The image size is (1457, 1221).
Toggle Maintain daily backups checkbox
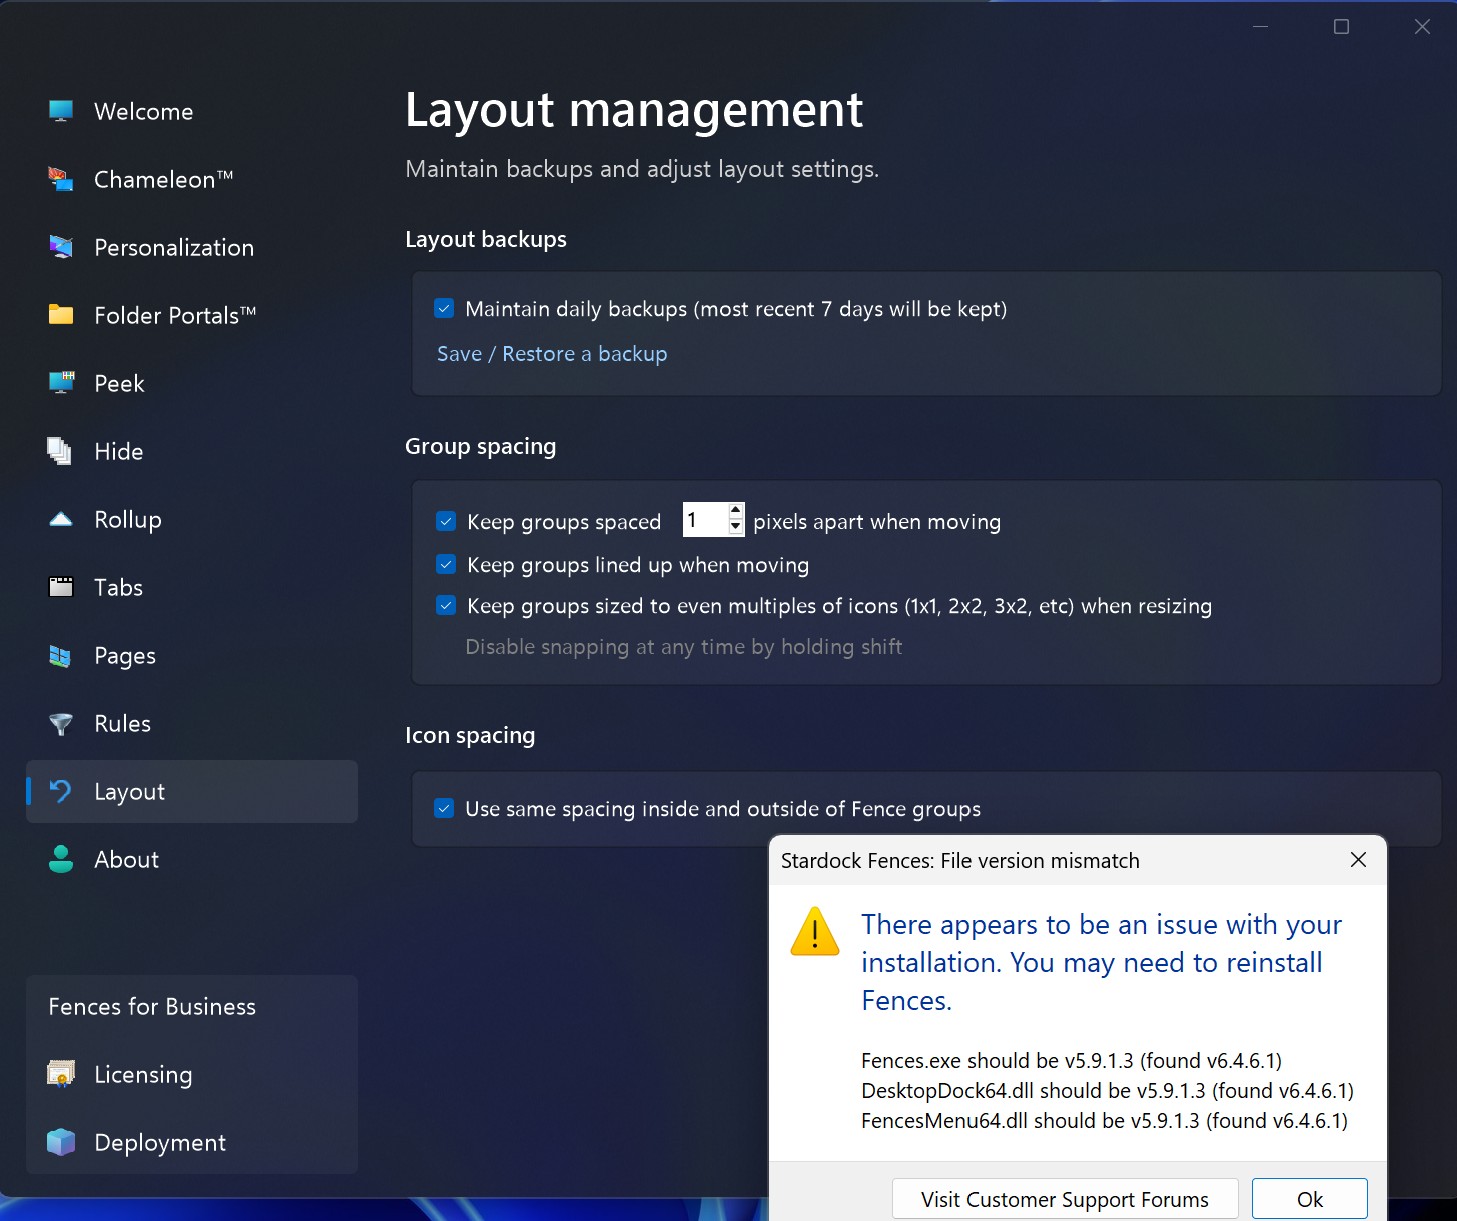[x=444, y=308]
